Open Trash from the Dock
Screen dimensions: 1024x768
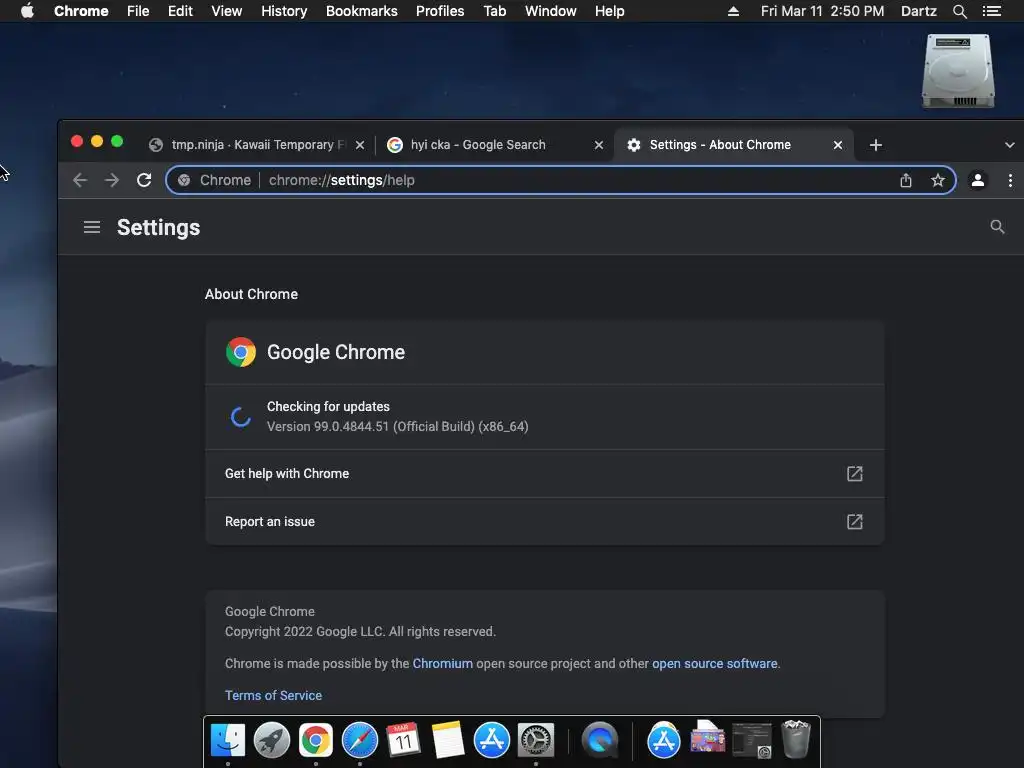pyautogui.click(x=795, y=739)
